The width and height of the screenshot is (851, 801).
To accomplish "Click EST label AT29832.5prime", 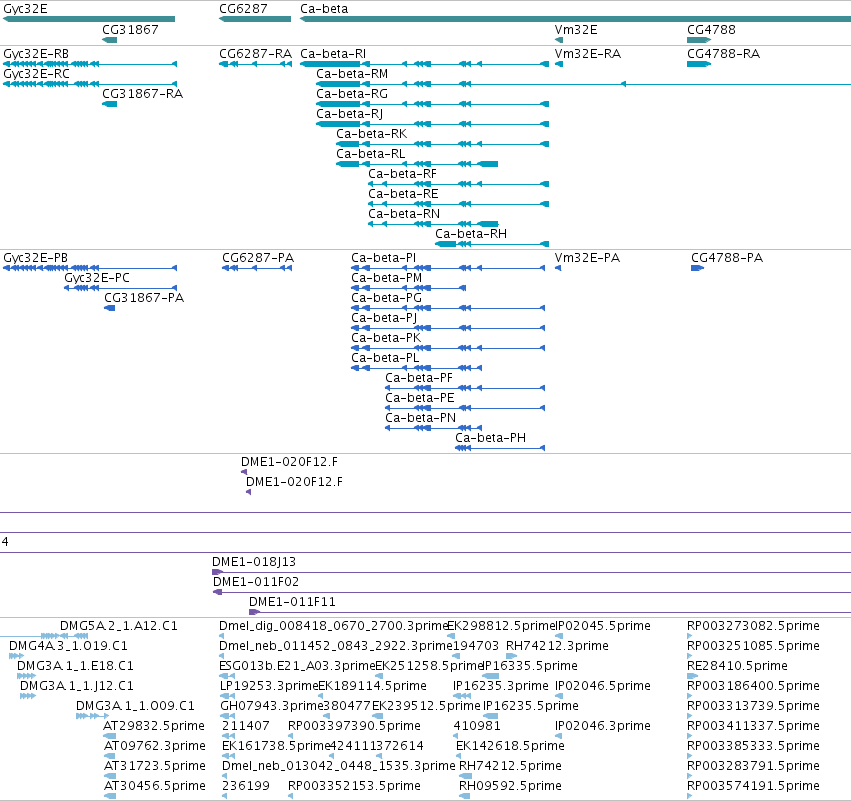I will pos(154,726).
